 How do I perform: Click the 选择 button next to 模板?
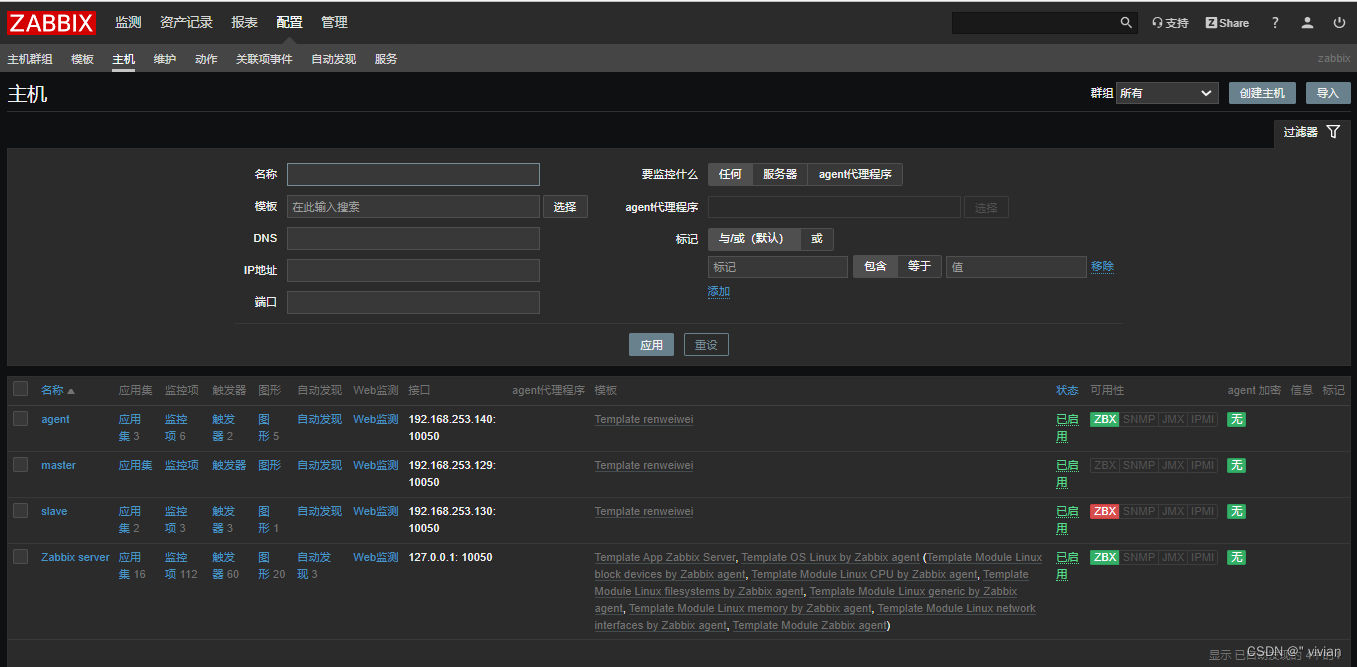coord(565,207)
